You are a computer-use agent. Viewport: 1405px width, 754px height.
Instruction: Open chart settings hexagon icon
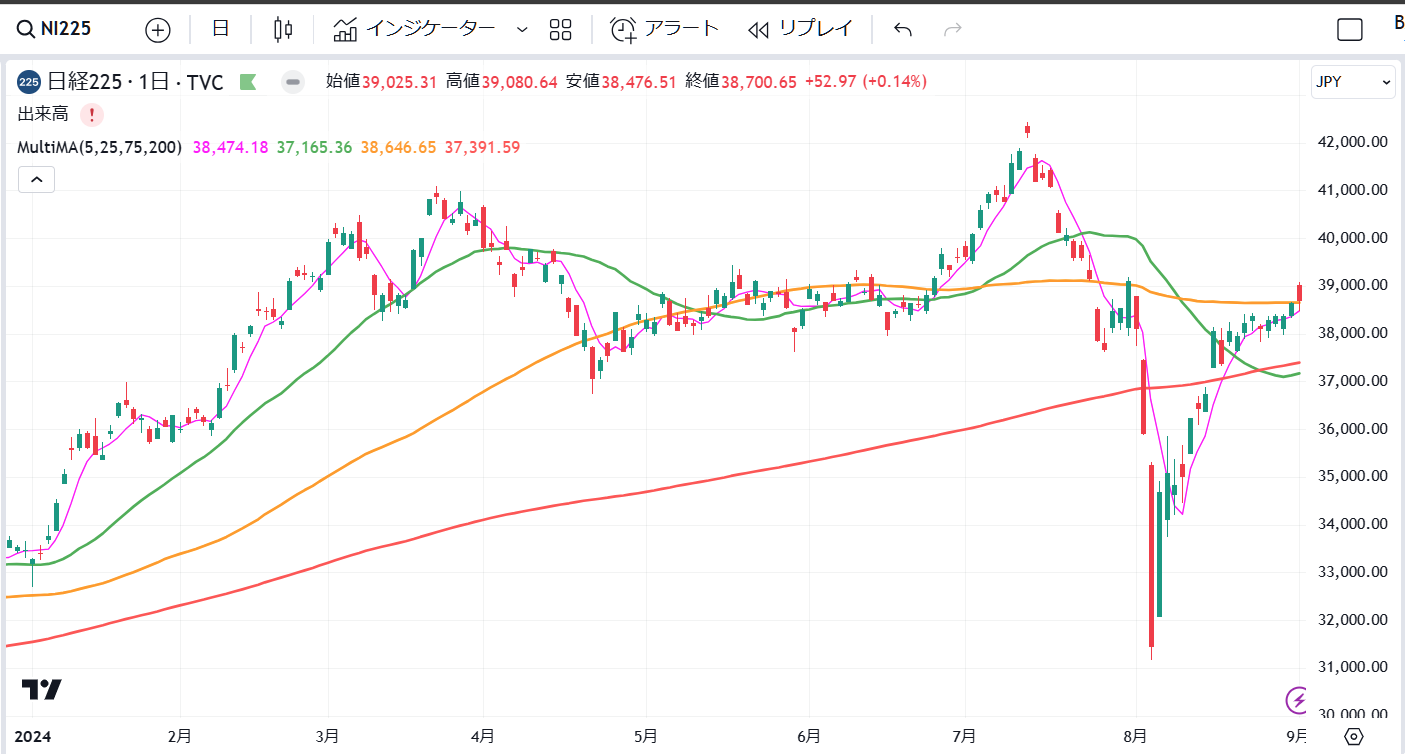(x=1353, y=737)
